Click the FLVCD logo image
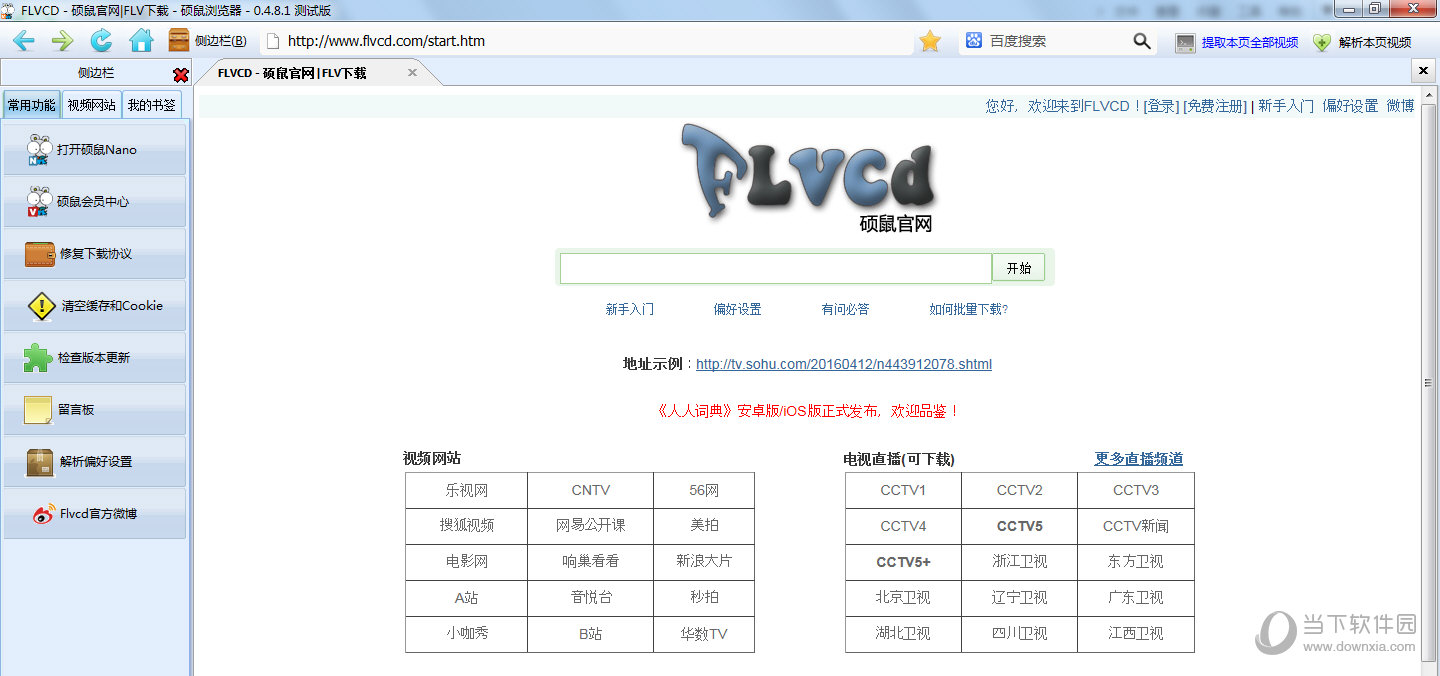This screenshot has width=1440, height=676. tap(808, 179)
